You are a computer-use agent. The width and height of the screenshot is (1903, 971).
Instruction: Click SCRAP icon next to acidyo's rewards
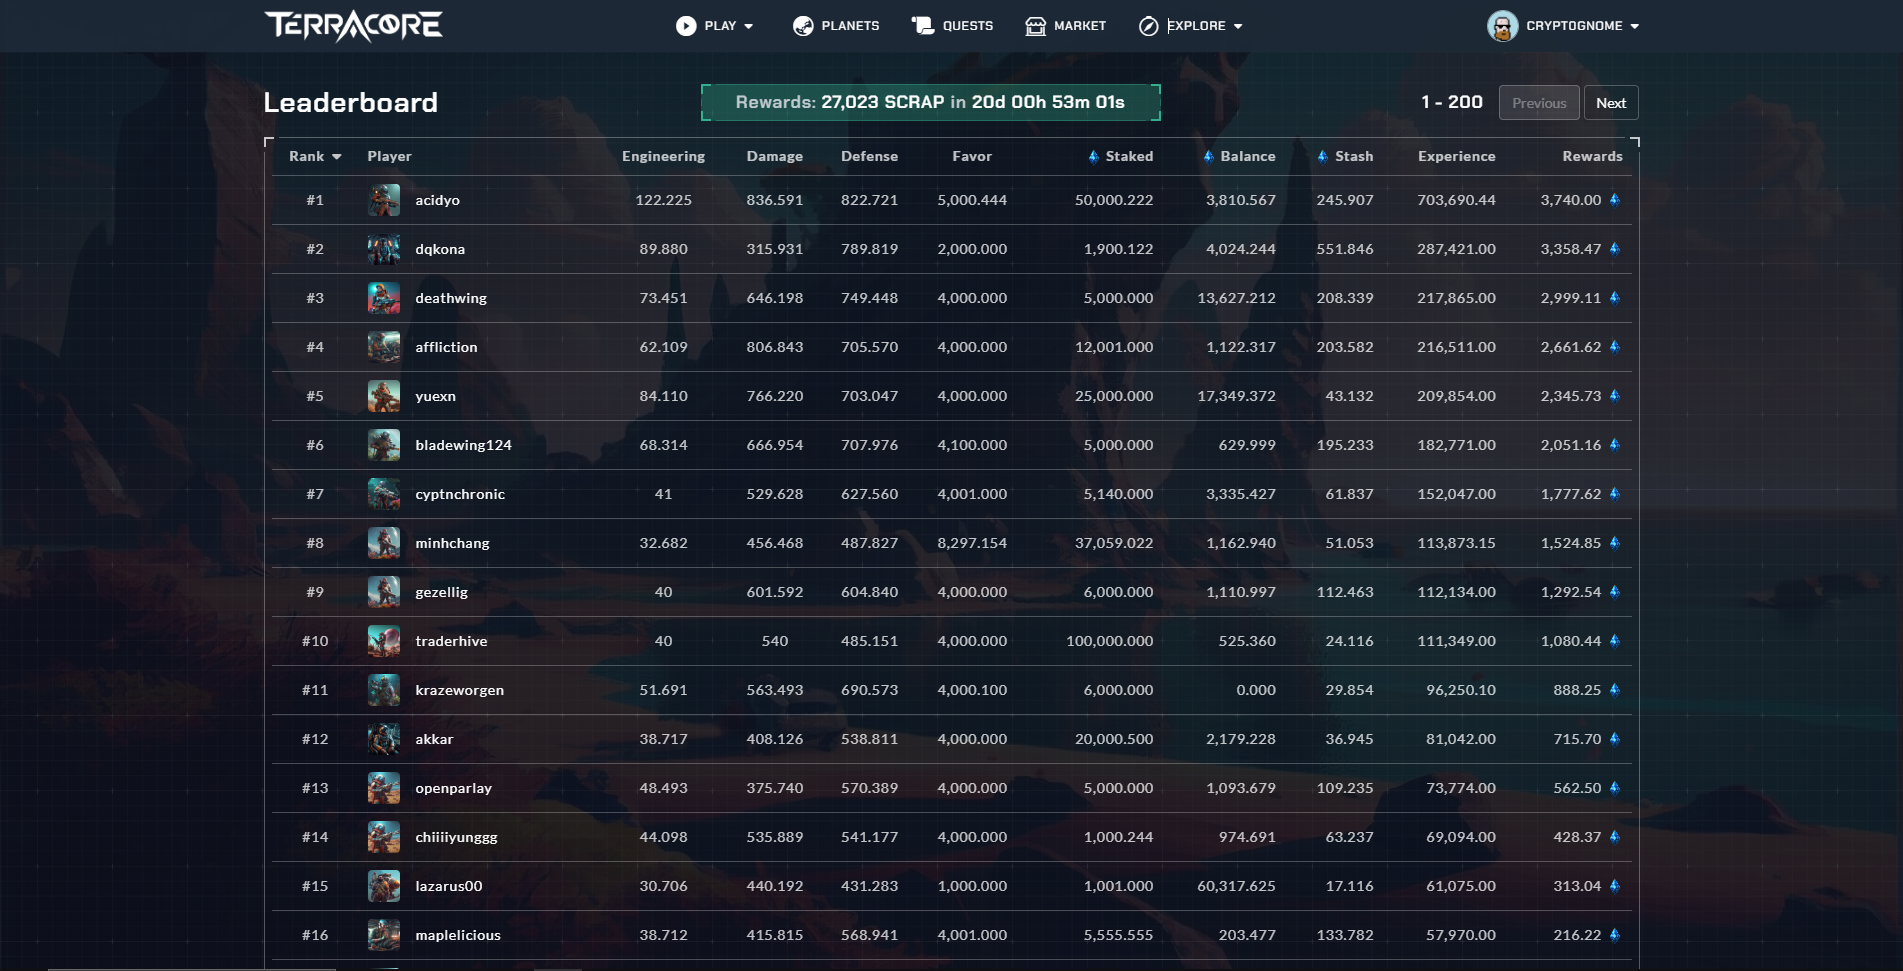click(x=1615, y=200)
